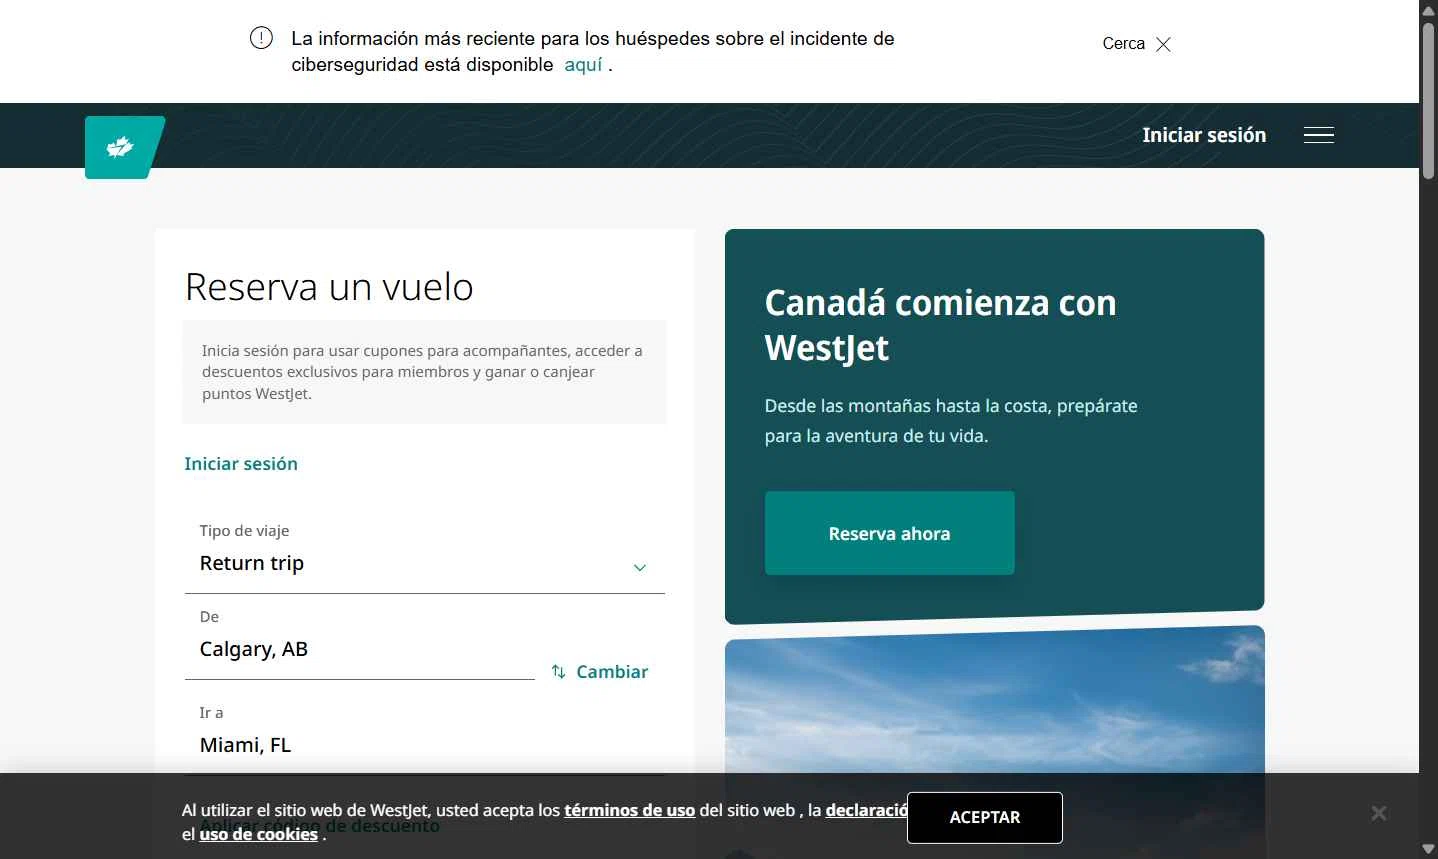
Task: Click Iniciar sesión in the header
Action: click(1204, 135)
